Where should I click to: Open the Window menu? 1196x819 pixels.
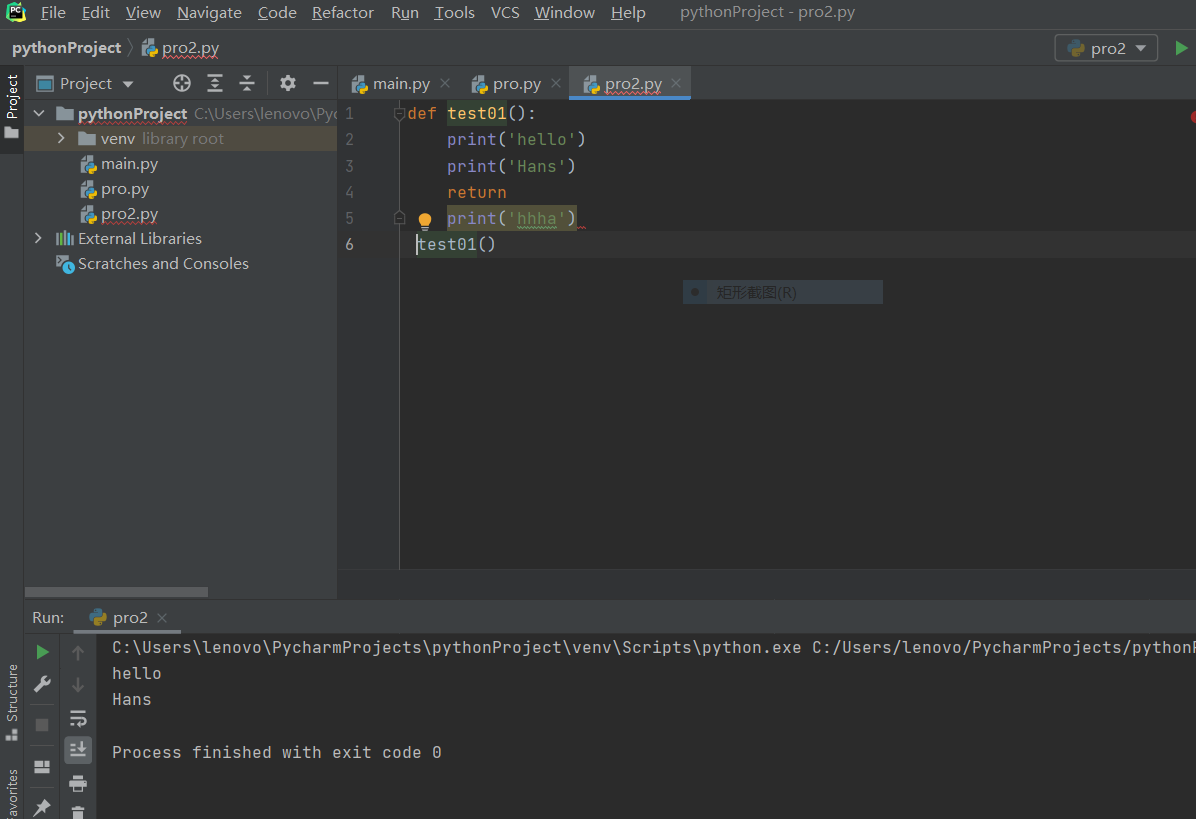(x=564, y=13)
